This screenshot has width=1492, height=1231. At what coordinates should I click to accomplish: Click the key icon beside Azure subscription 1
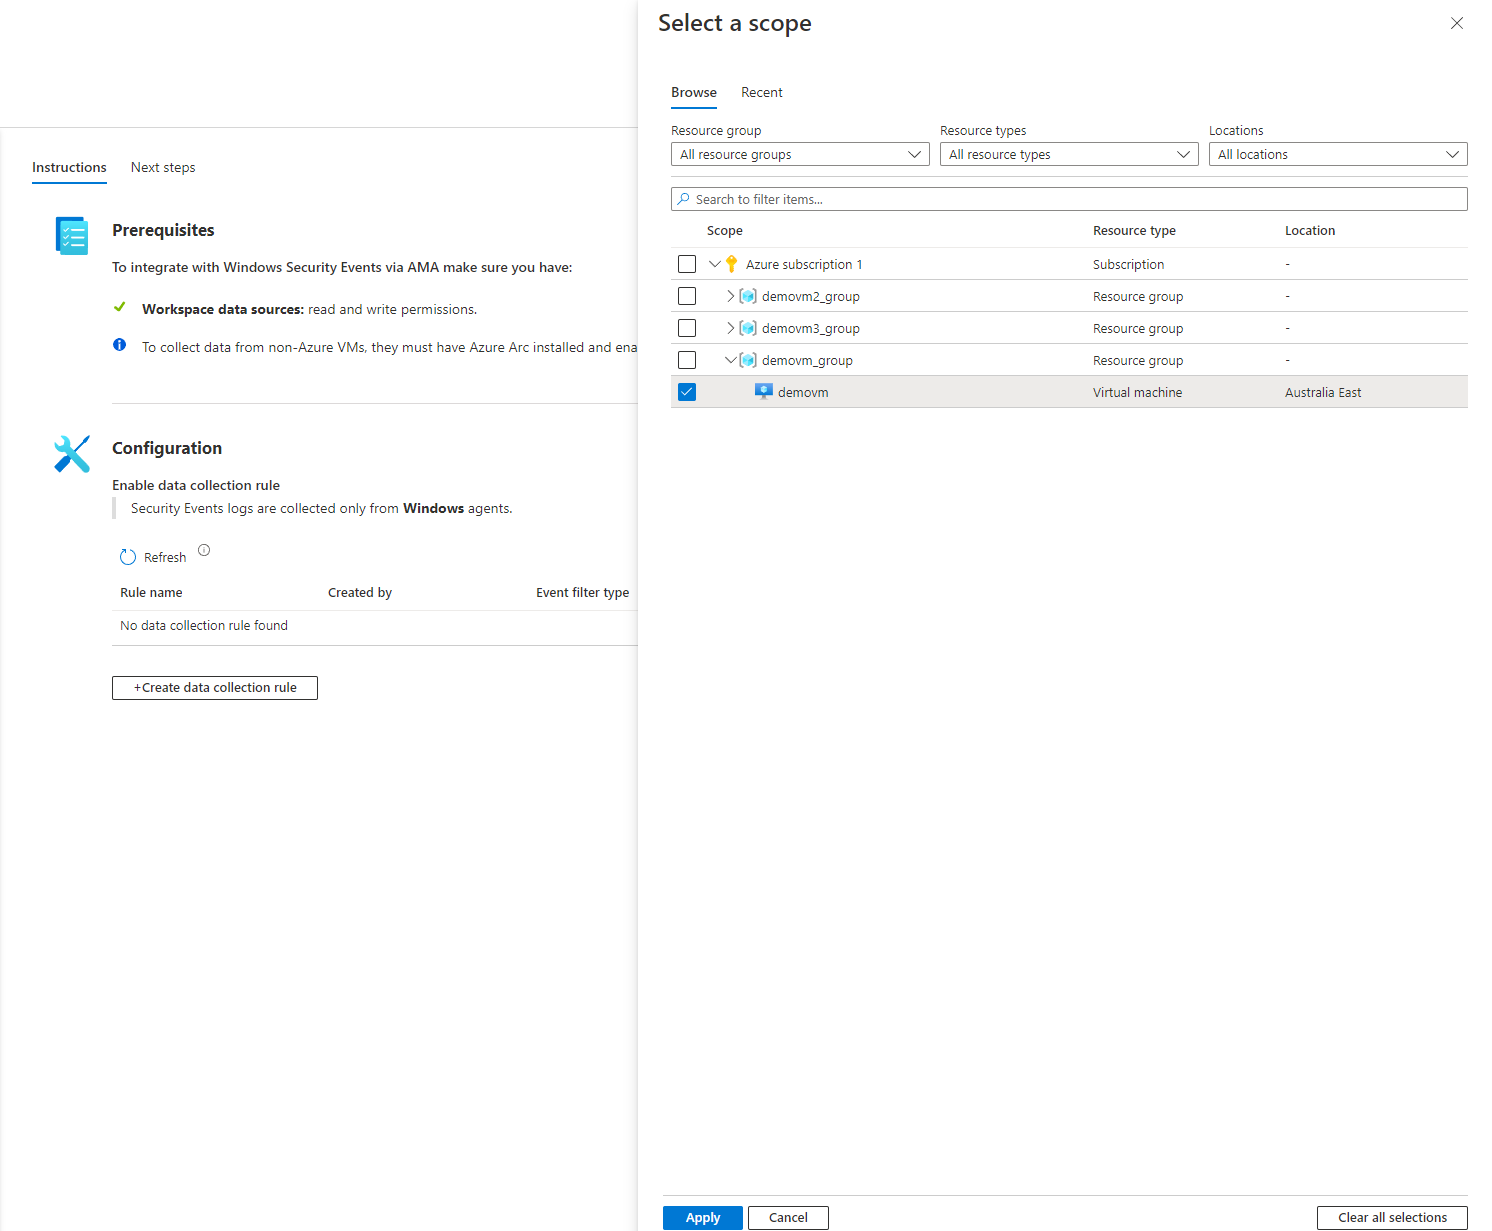(731, 263)
